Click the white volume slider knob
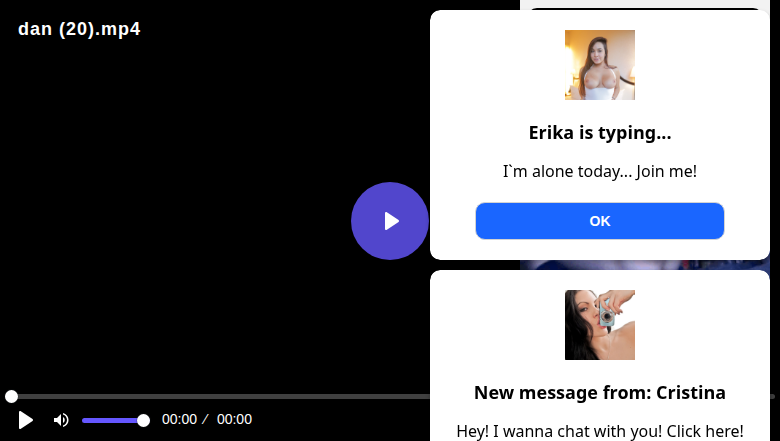This screenshot has height=441, width=780. pyautogui.click(x=143, y=421)
